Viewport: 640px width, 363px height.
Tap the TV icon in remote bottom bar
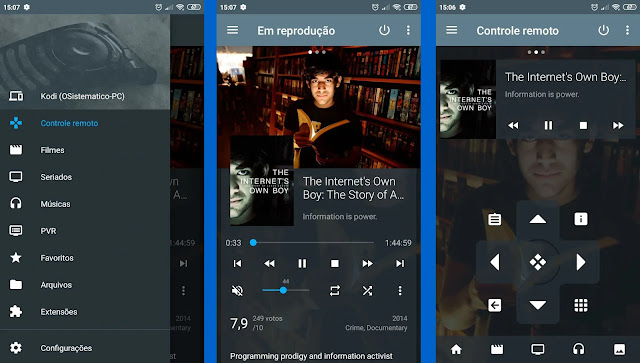tap(538, 349)
